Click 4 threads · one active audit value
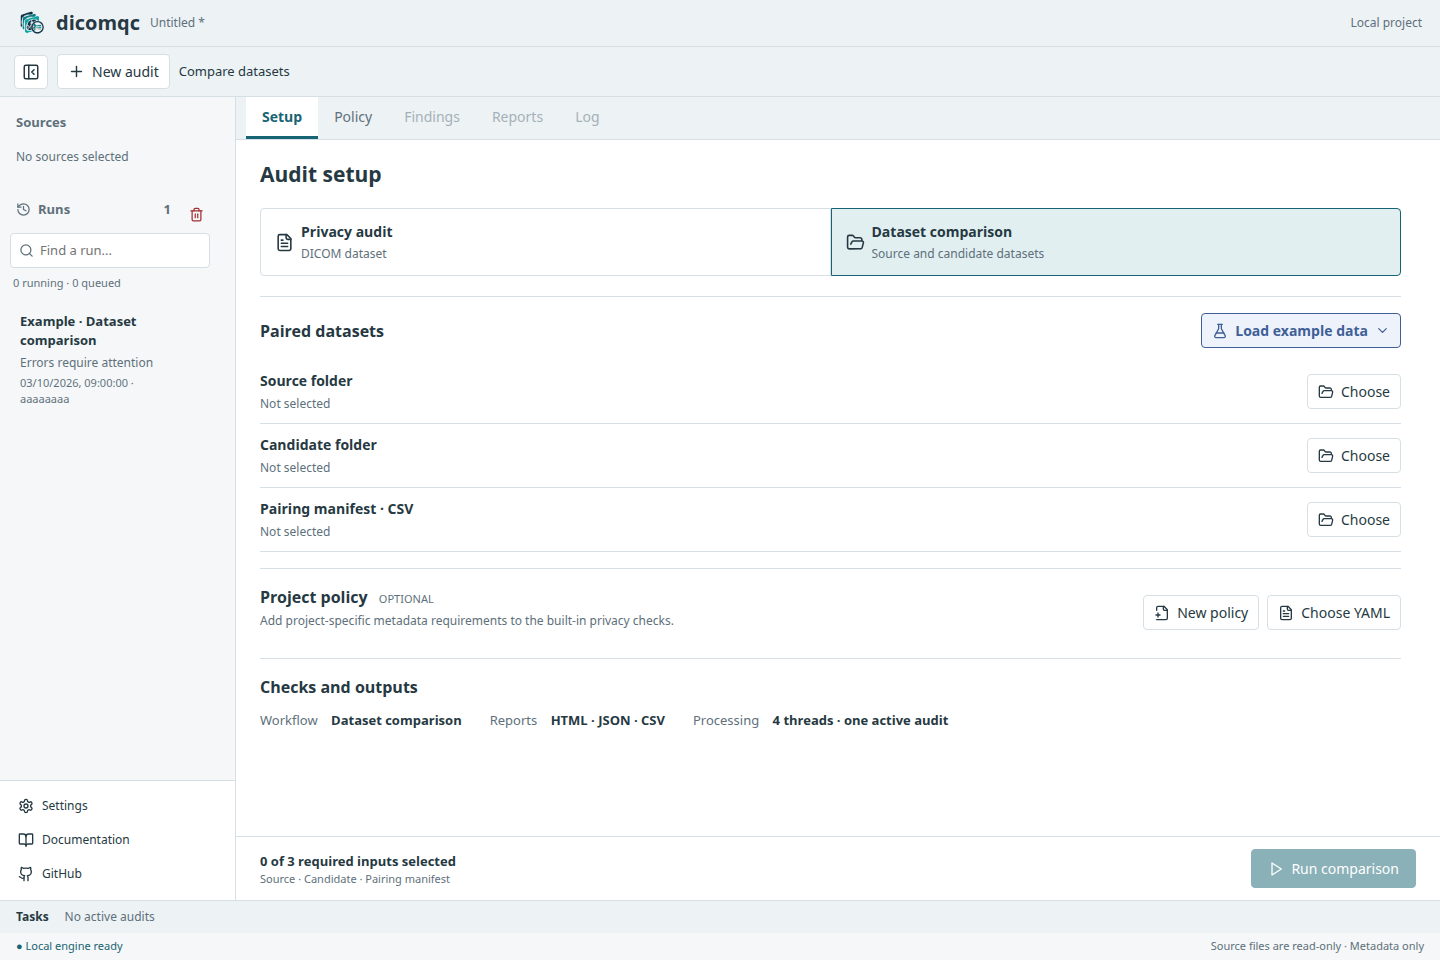The image size is (1440, 960). (860, 721)
